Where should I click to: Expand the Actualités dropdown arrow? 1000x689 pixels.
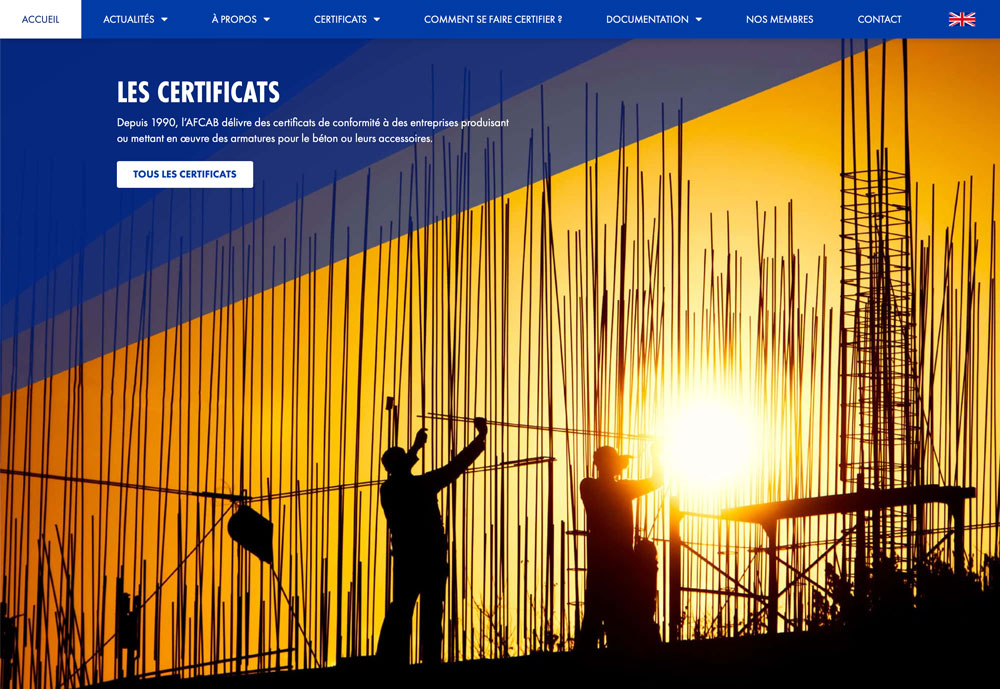165,20
